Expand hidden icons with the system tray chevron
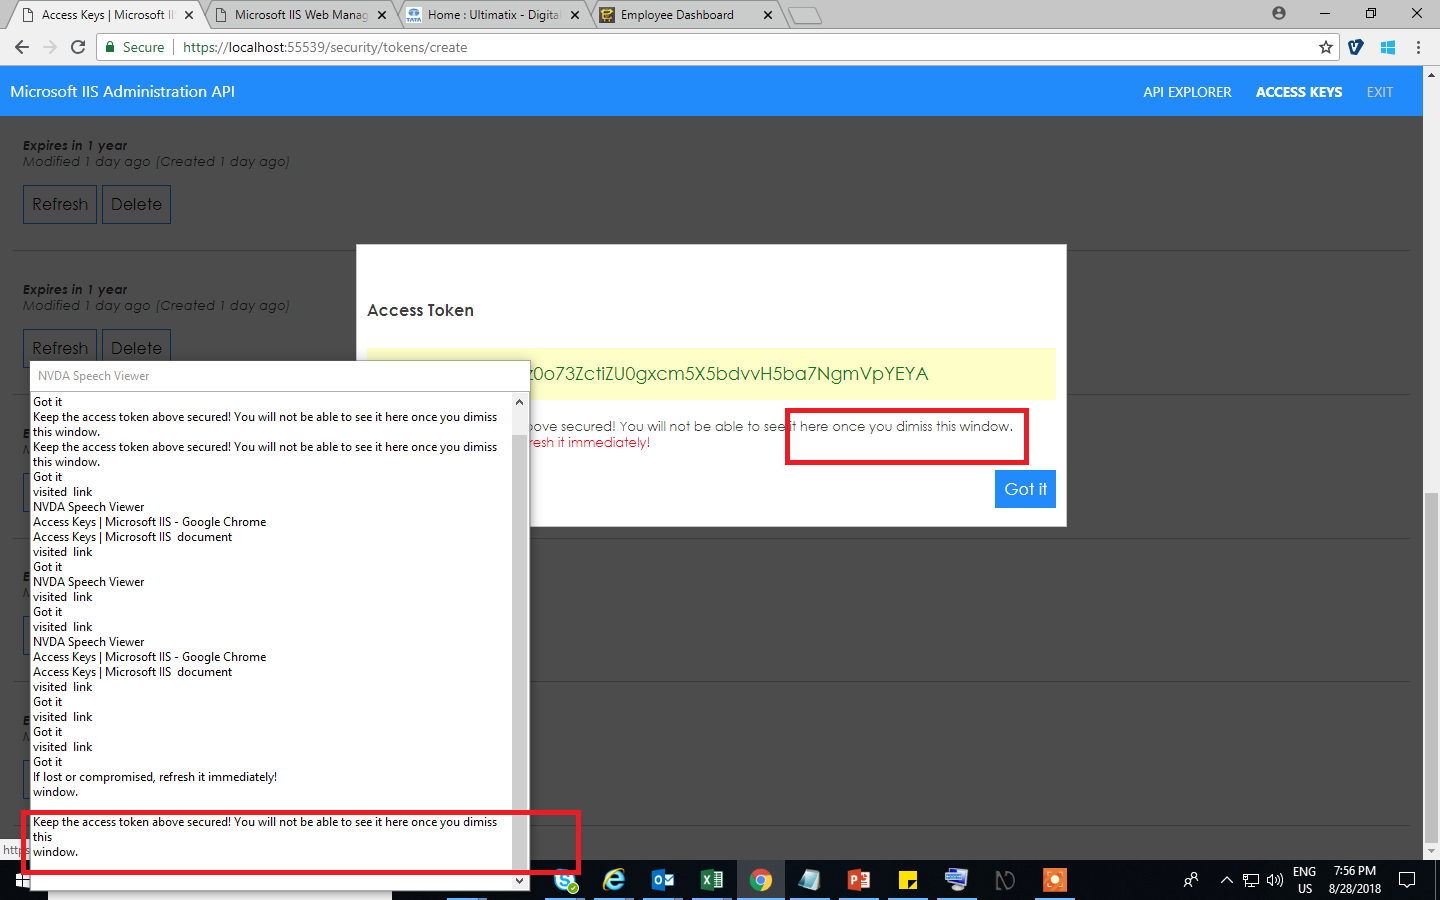1440x900 pixels. coord(1226,880)
